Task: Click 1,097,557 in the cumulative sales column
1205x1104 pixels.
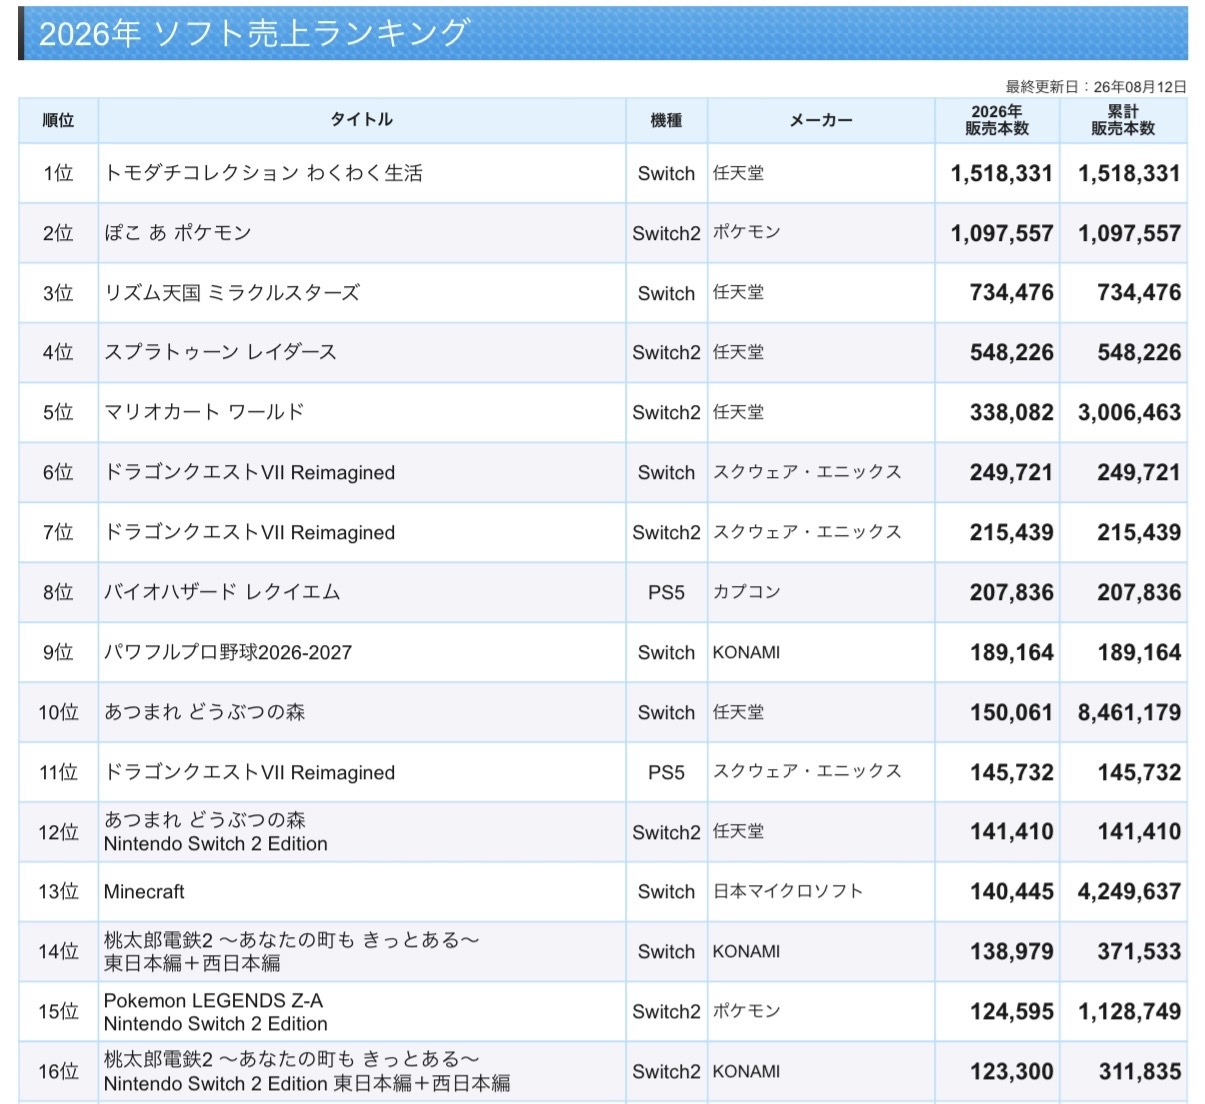Action: [1129, 233]
